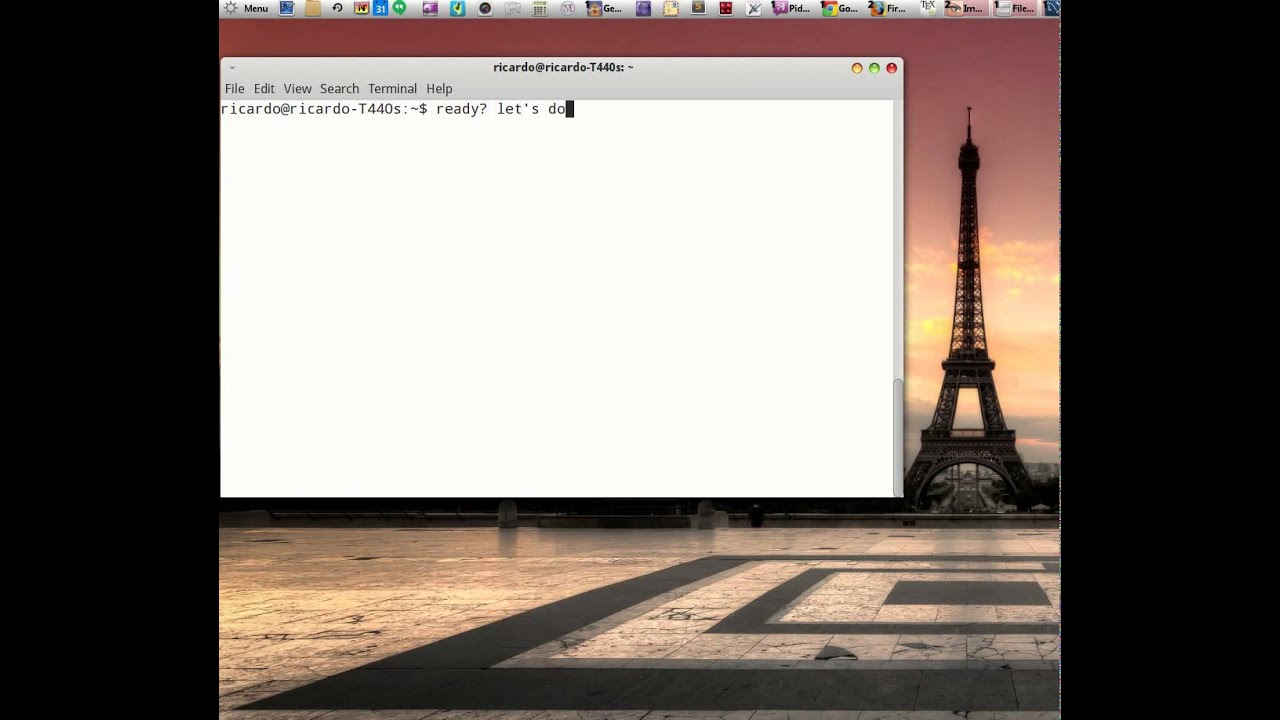
Task: Open the Edit menu in terminal
Action: pos(264,89)
